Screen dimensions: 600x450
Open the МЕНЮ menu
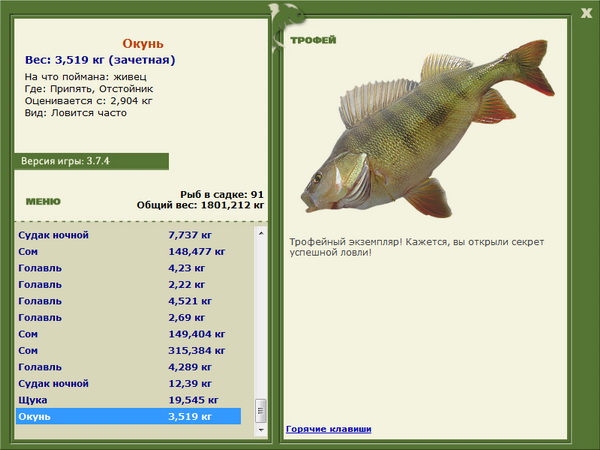[x=43, y=201]
